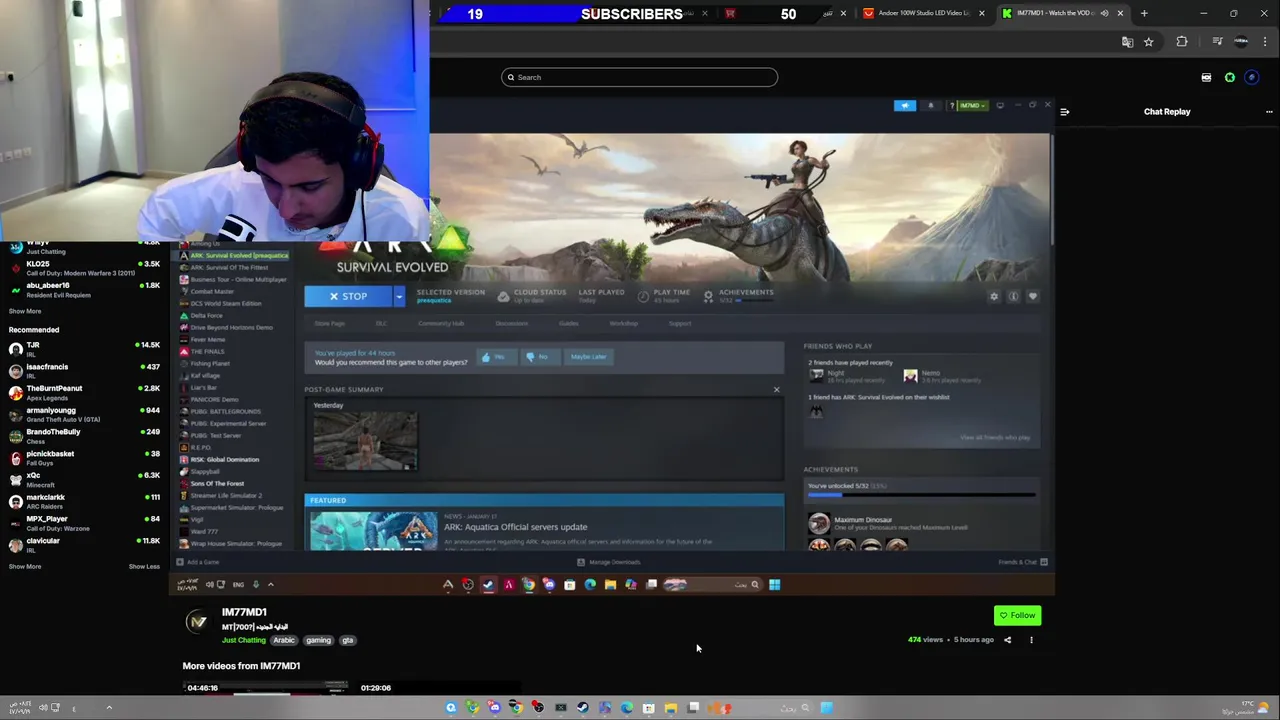Open the Support tab in Steam
1280x720 pixels.
point(679,323)
